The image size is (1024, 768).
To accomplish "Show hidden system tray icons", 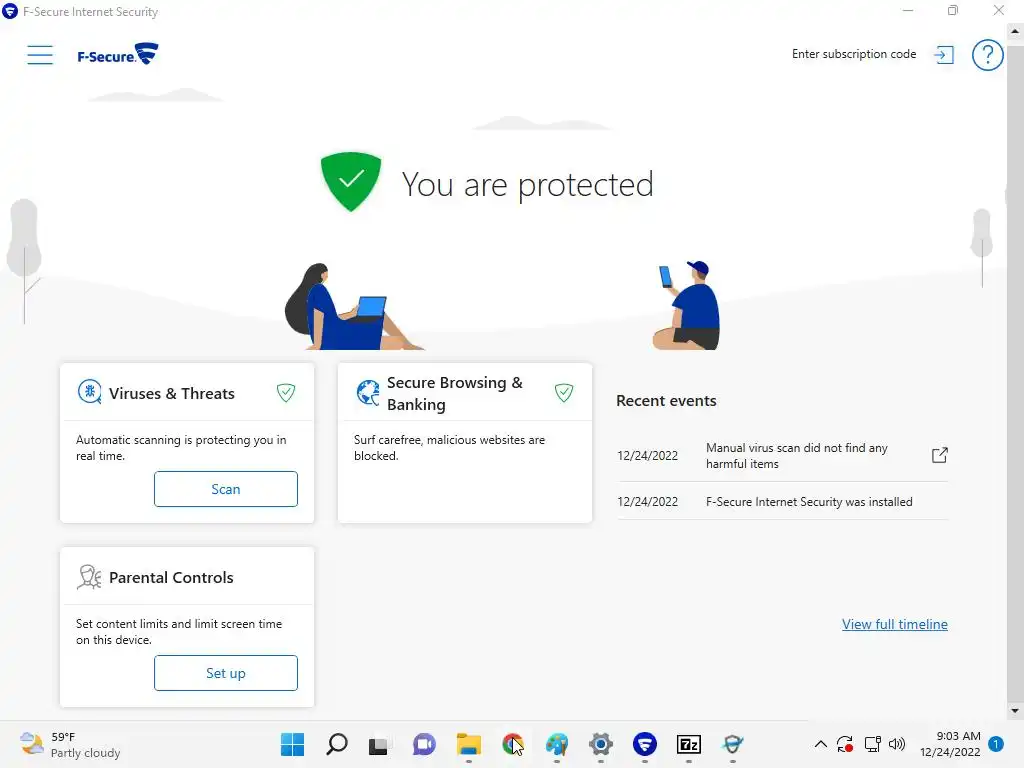I will pos(821,744).
